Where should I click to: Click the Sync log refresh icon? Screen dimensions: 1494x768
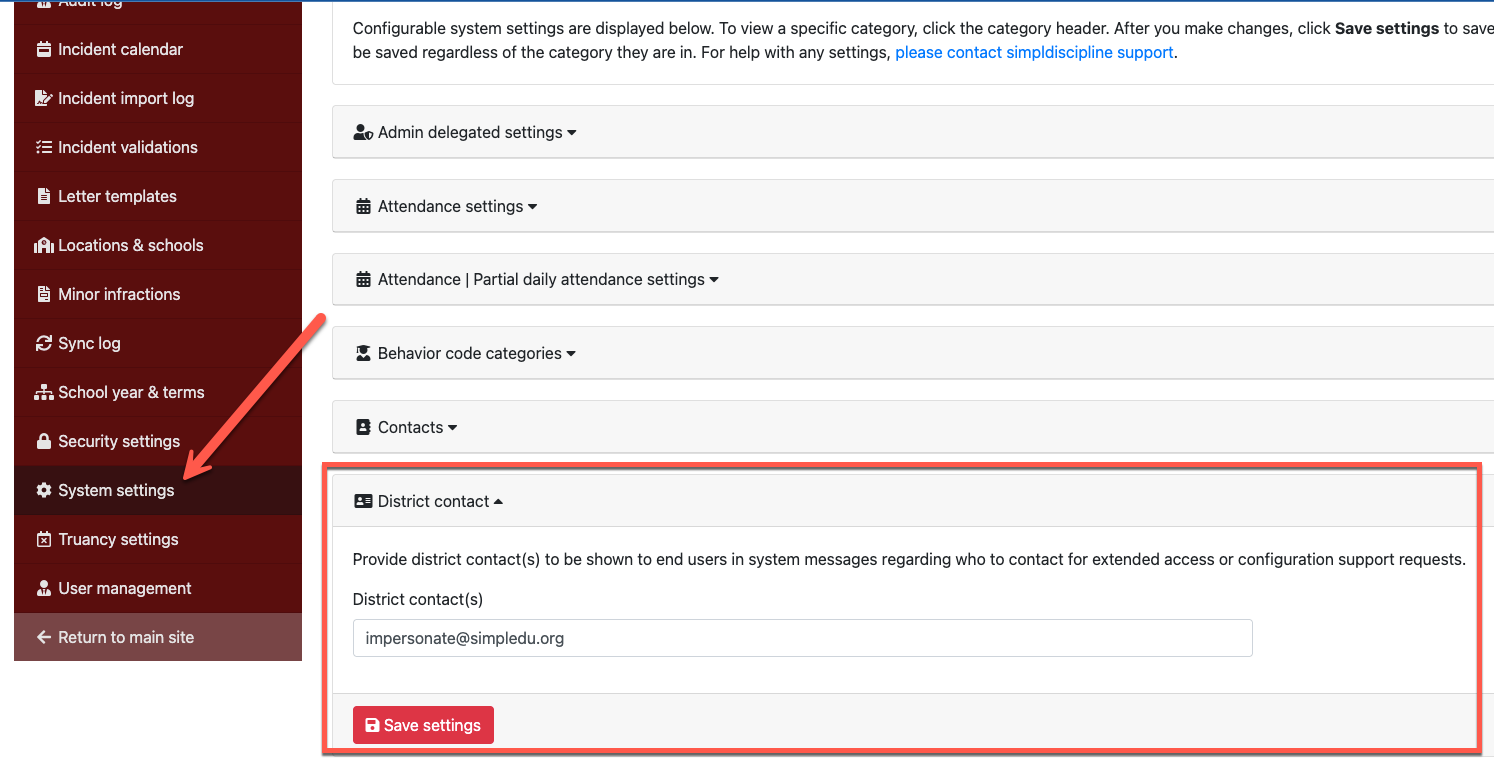pyautogui.click(x=43, y=343)
